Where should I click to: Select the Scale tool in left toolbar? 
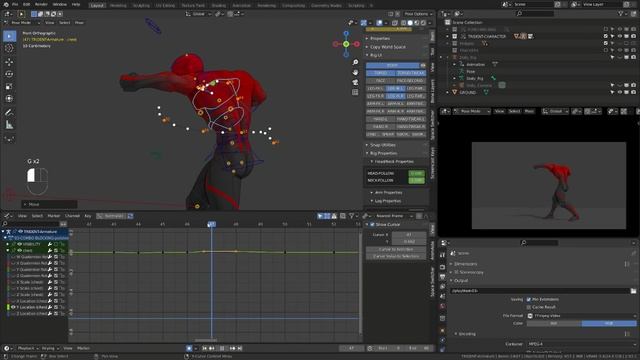tap(9, 87)
